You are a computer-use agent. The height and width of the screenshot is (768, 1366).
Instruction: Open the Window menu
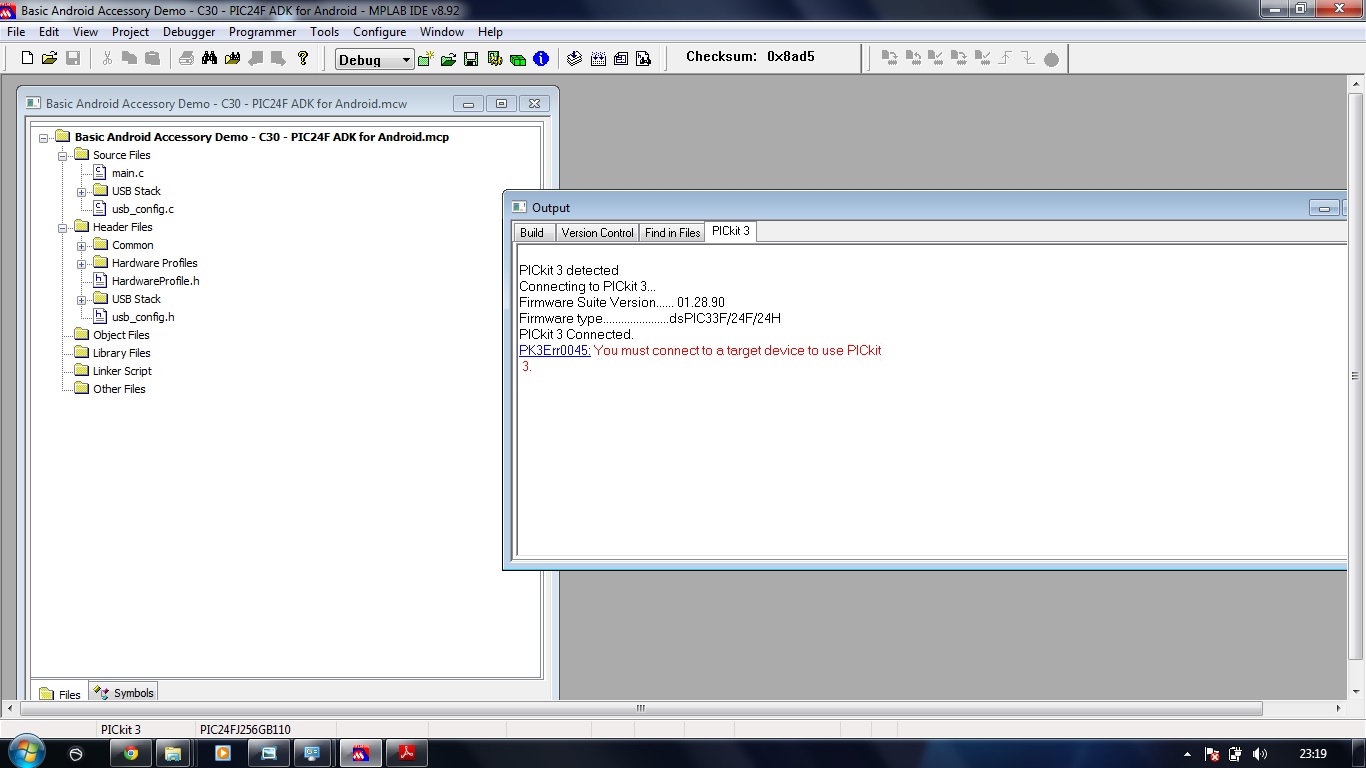point(441,32)
